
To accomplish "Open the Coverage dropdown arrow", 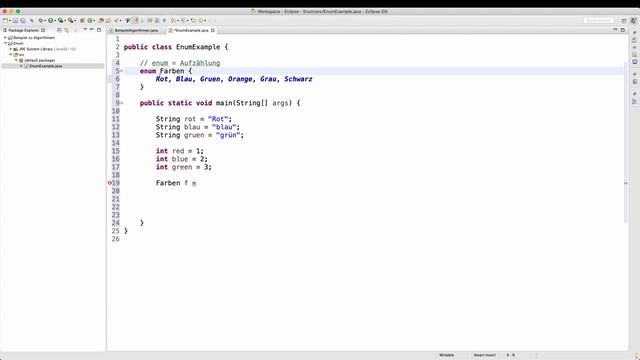I will (65, 20).
